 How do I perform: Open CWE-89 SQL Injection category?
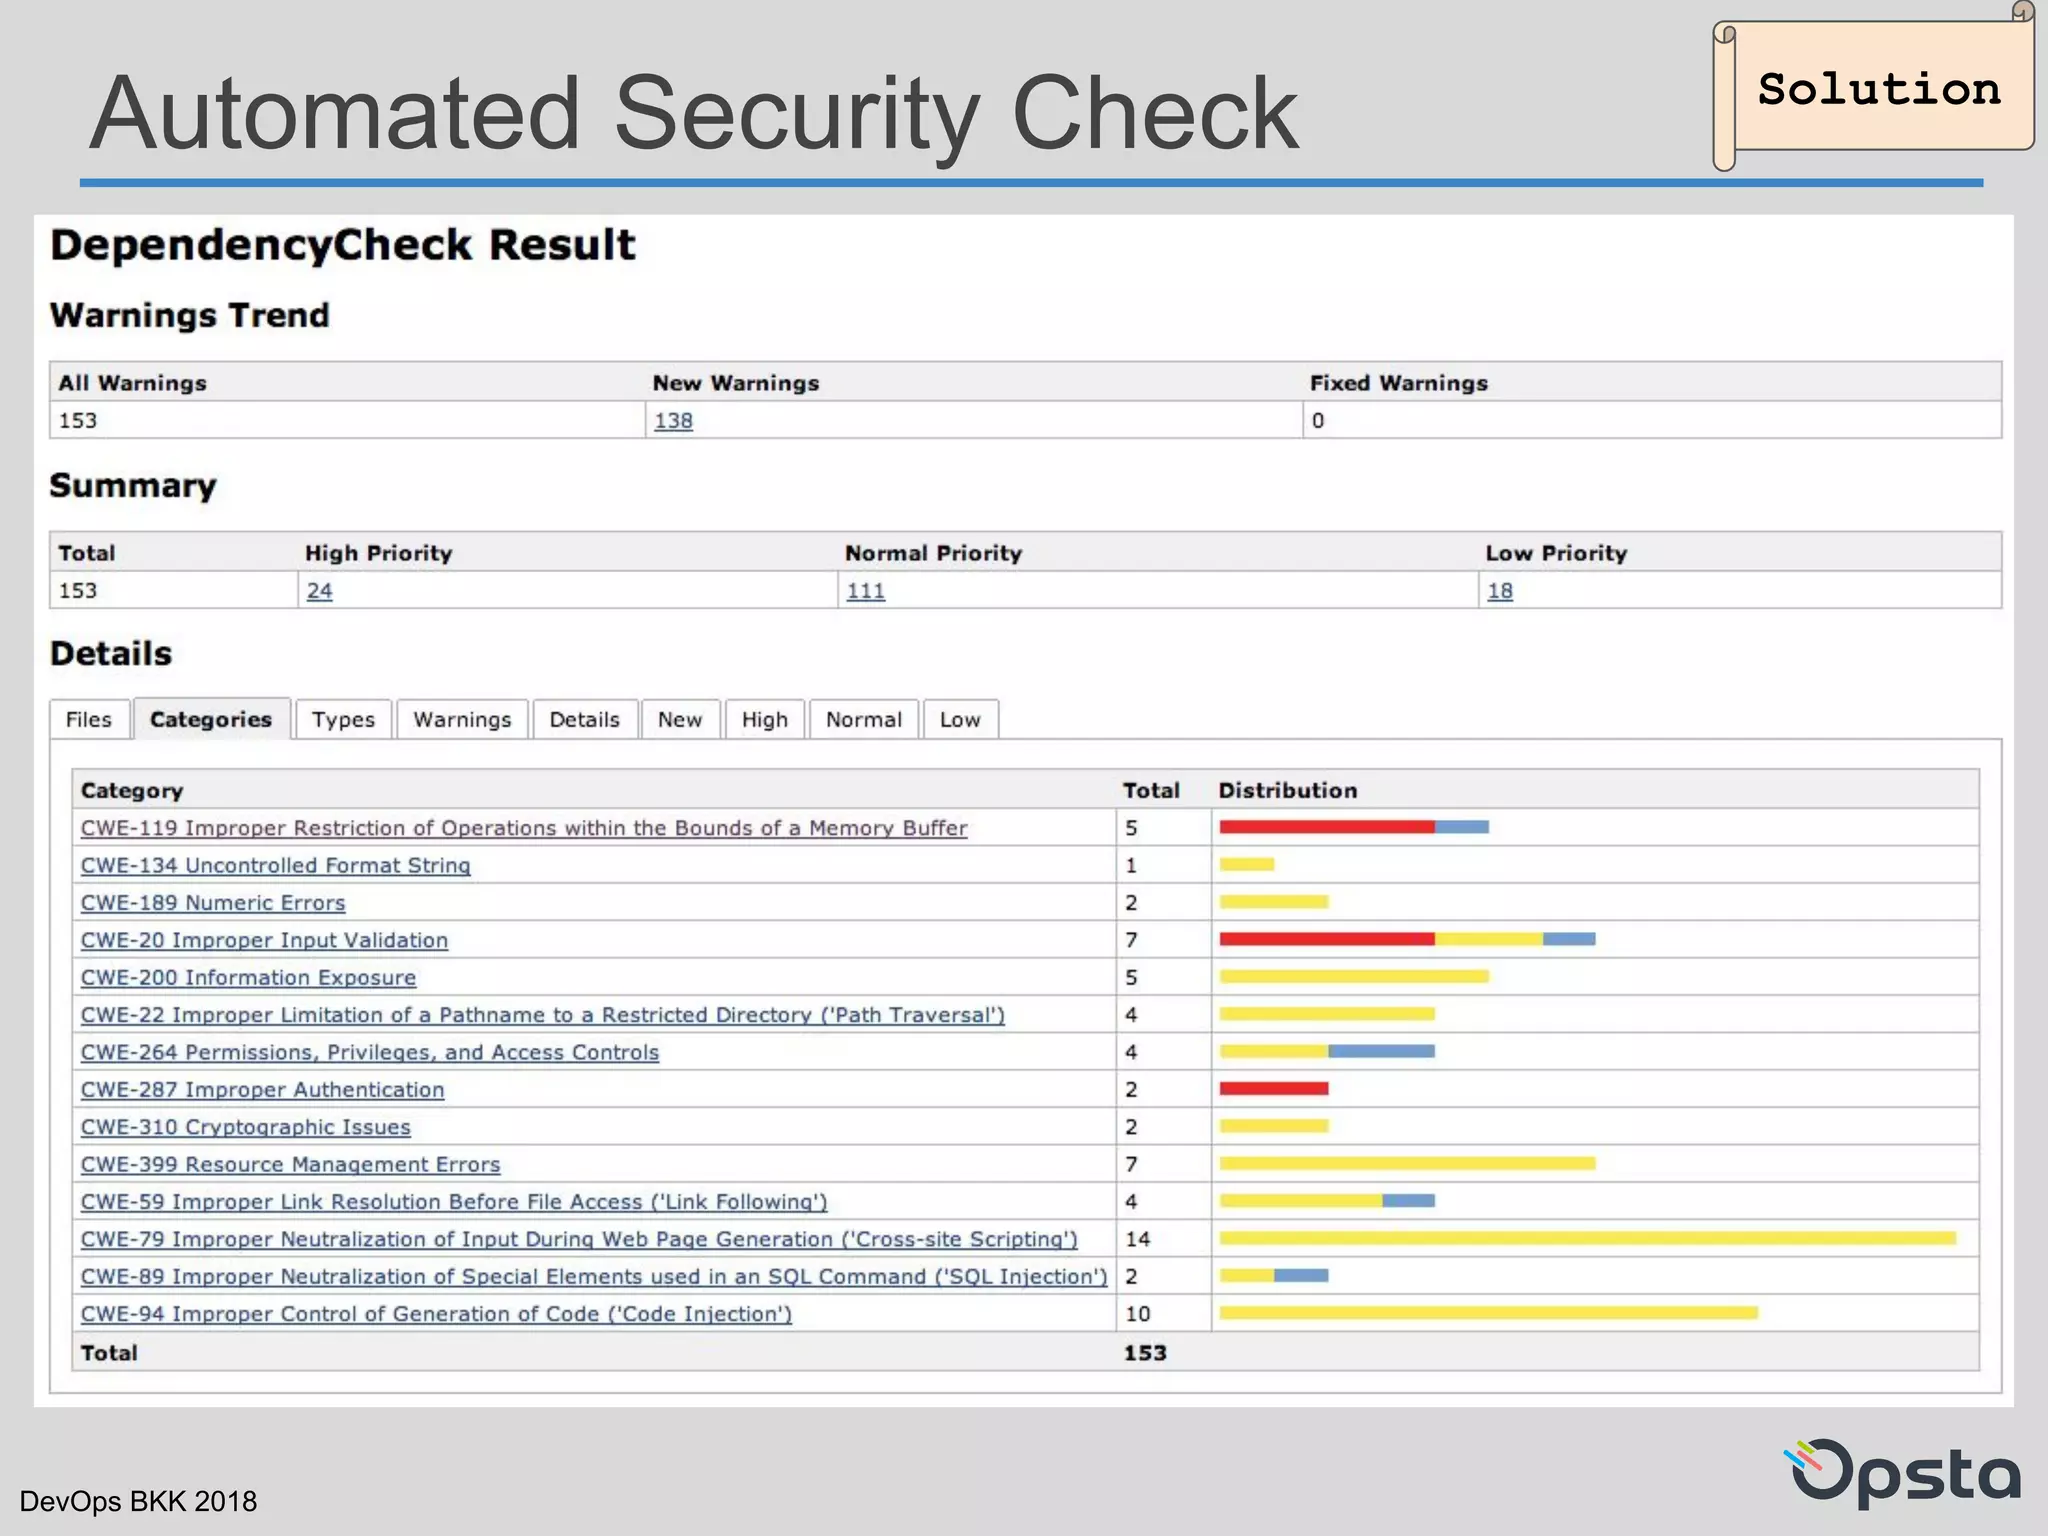click(x=594, y=1277)
